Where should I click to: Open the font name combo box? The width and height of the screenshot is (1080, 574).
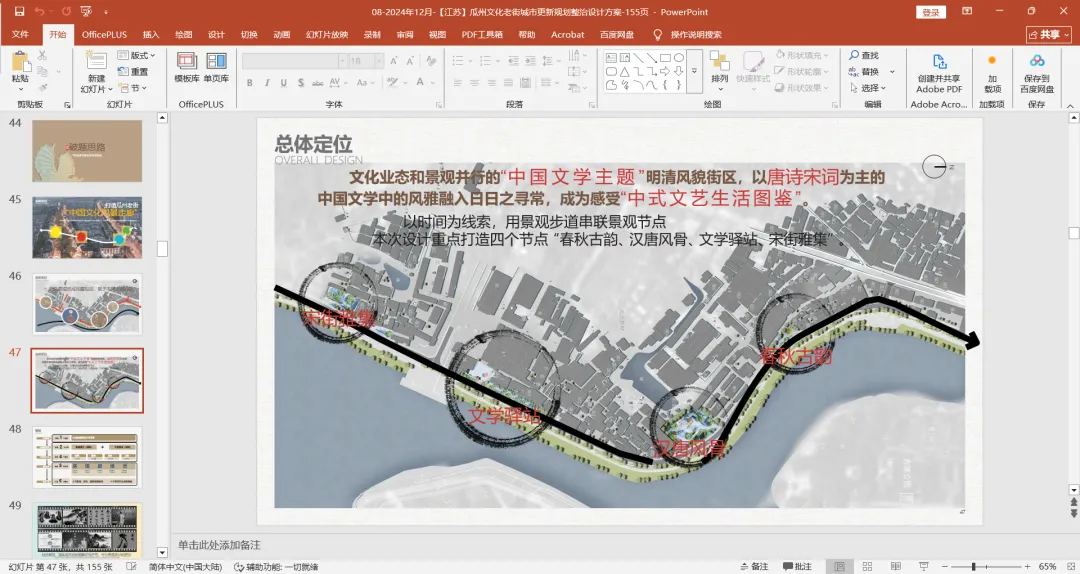coord(294,61)
